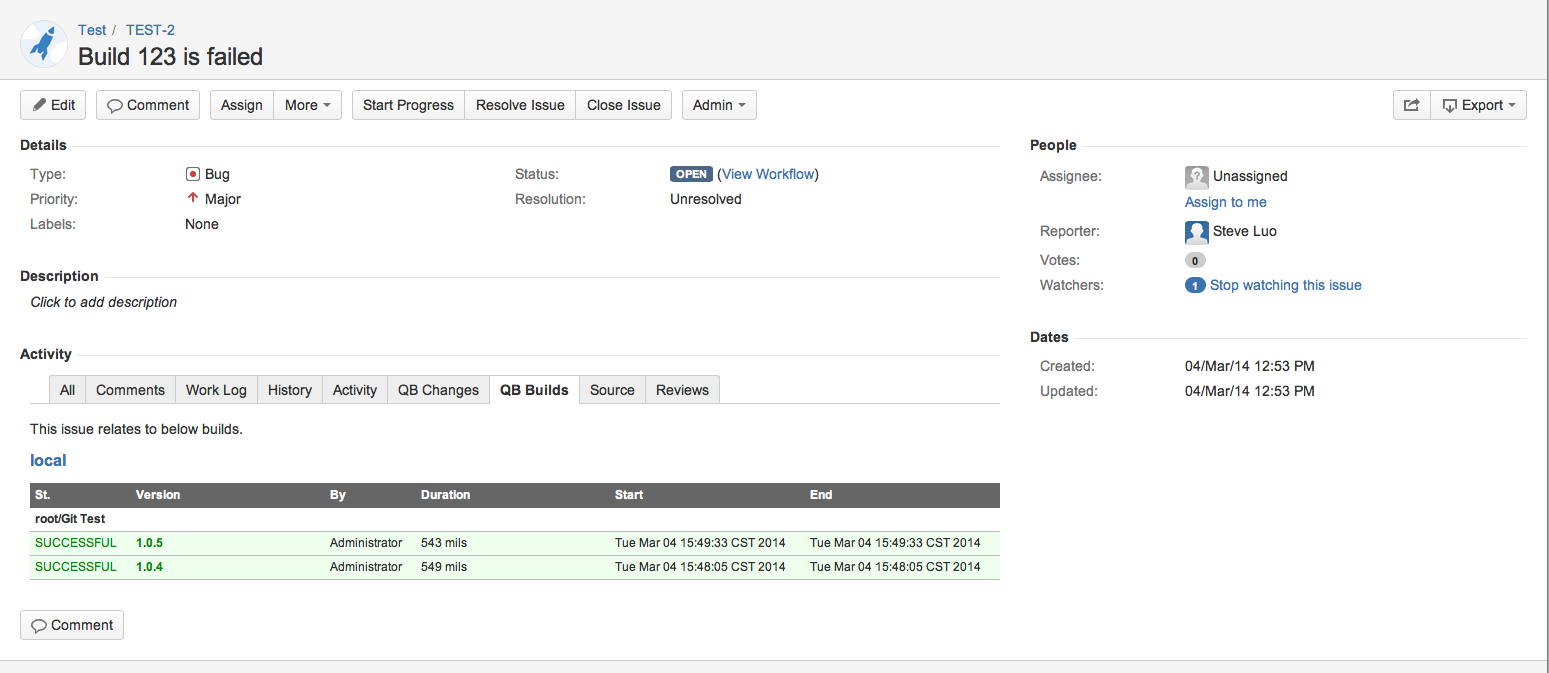
Task: Click the Start column header
Action: pos(629,495)
